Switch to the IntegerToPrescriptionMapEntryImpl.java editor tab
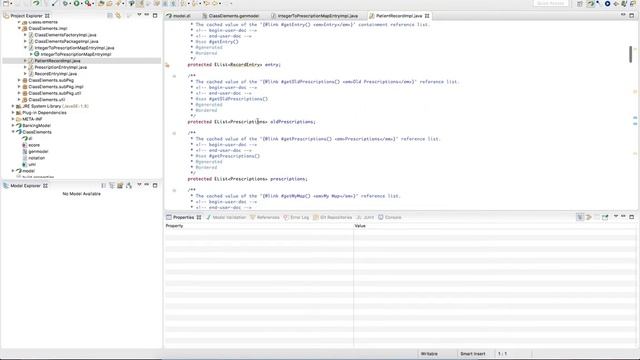 (x=315, y=16)
